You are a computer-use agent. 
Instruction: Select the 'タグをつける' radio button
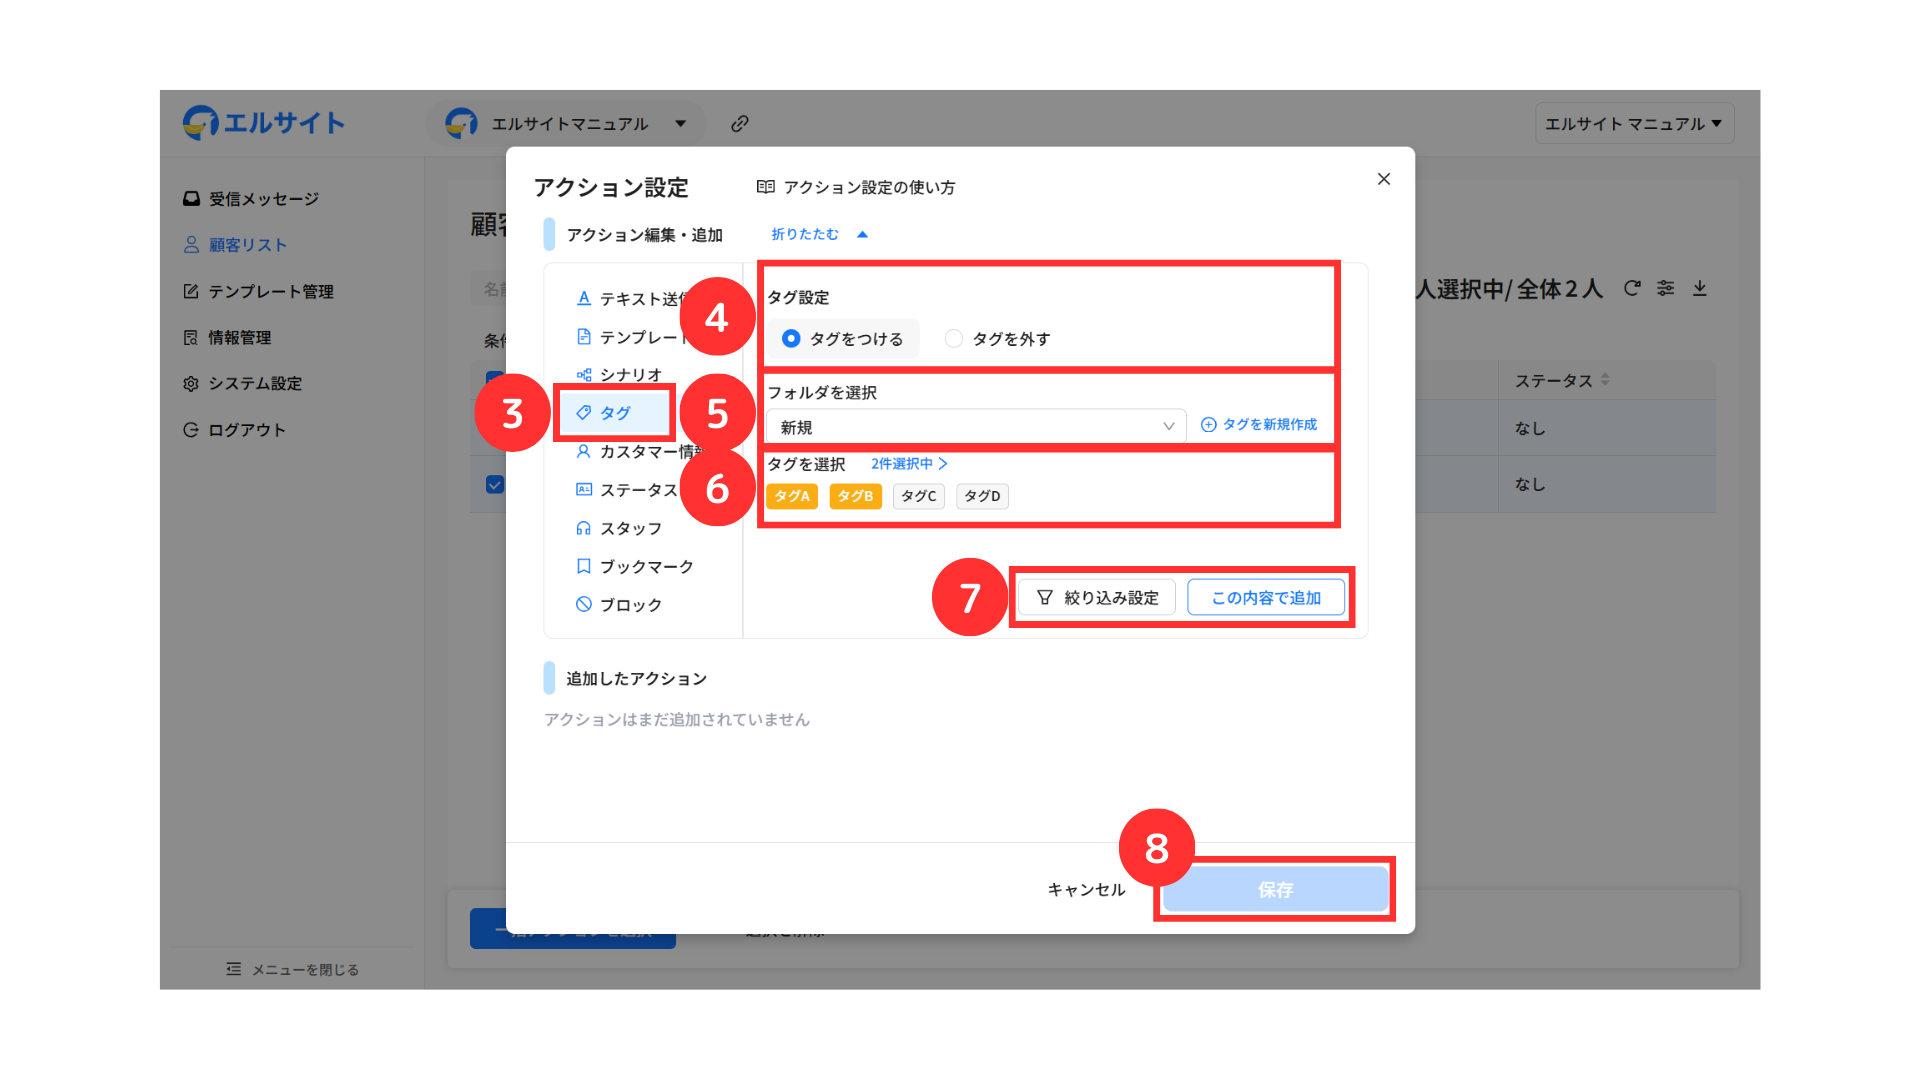pos(791,339)
